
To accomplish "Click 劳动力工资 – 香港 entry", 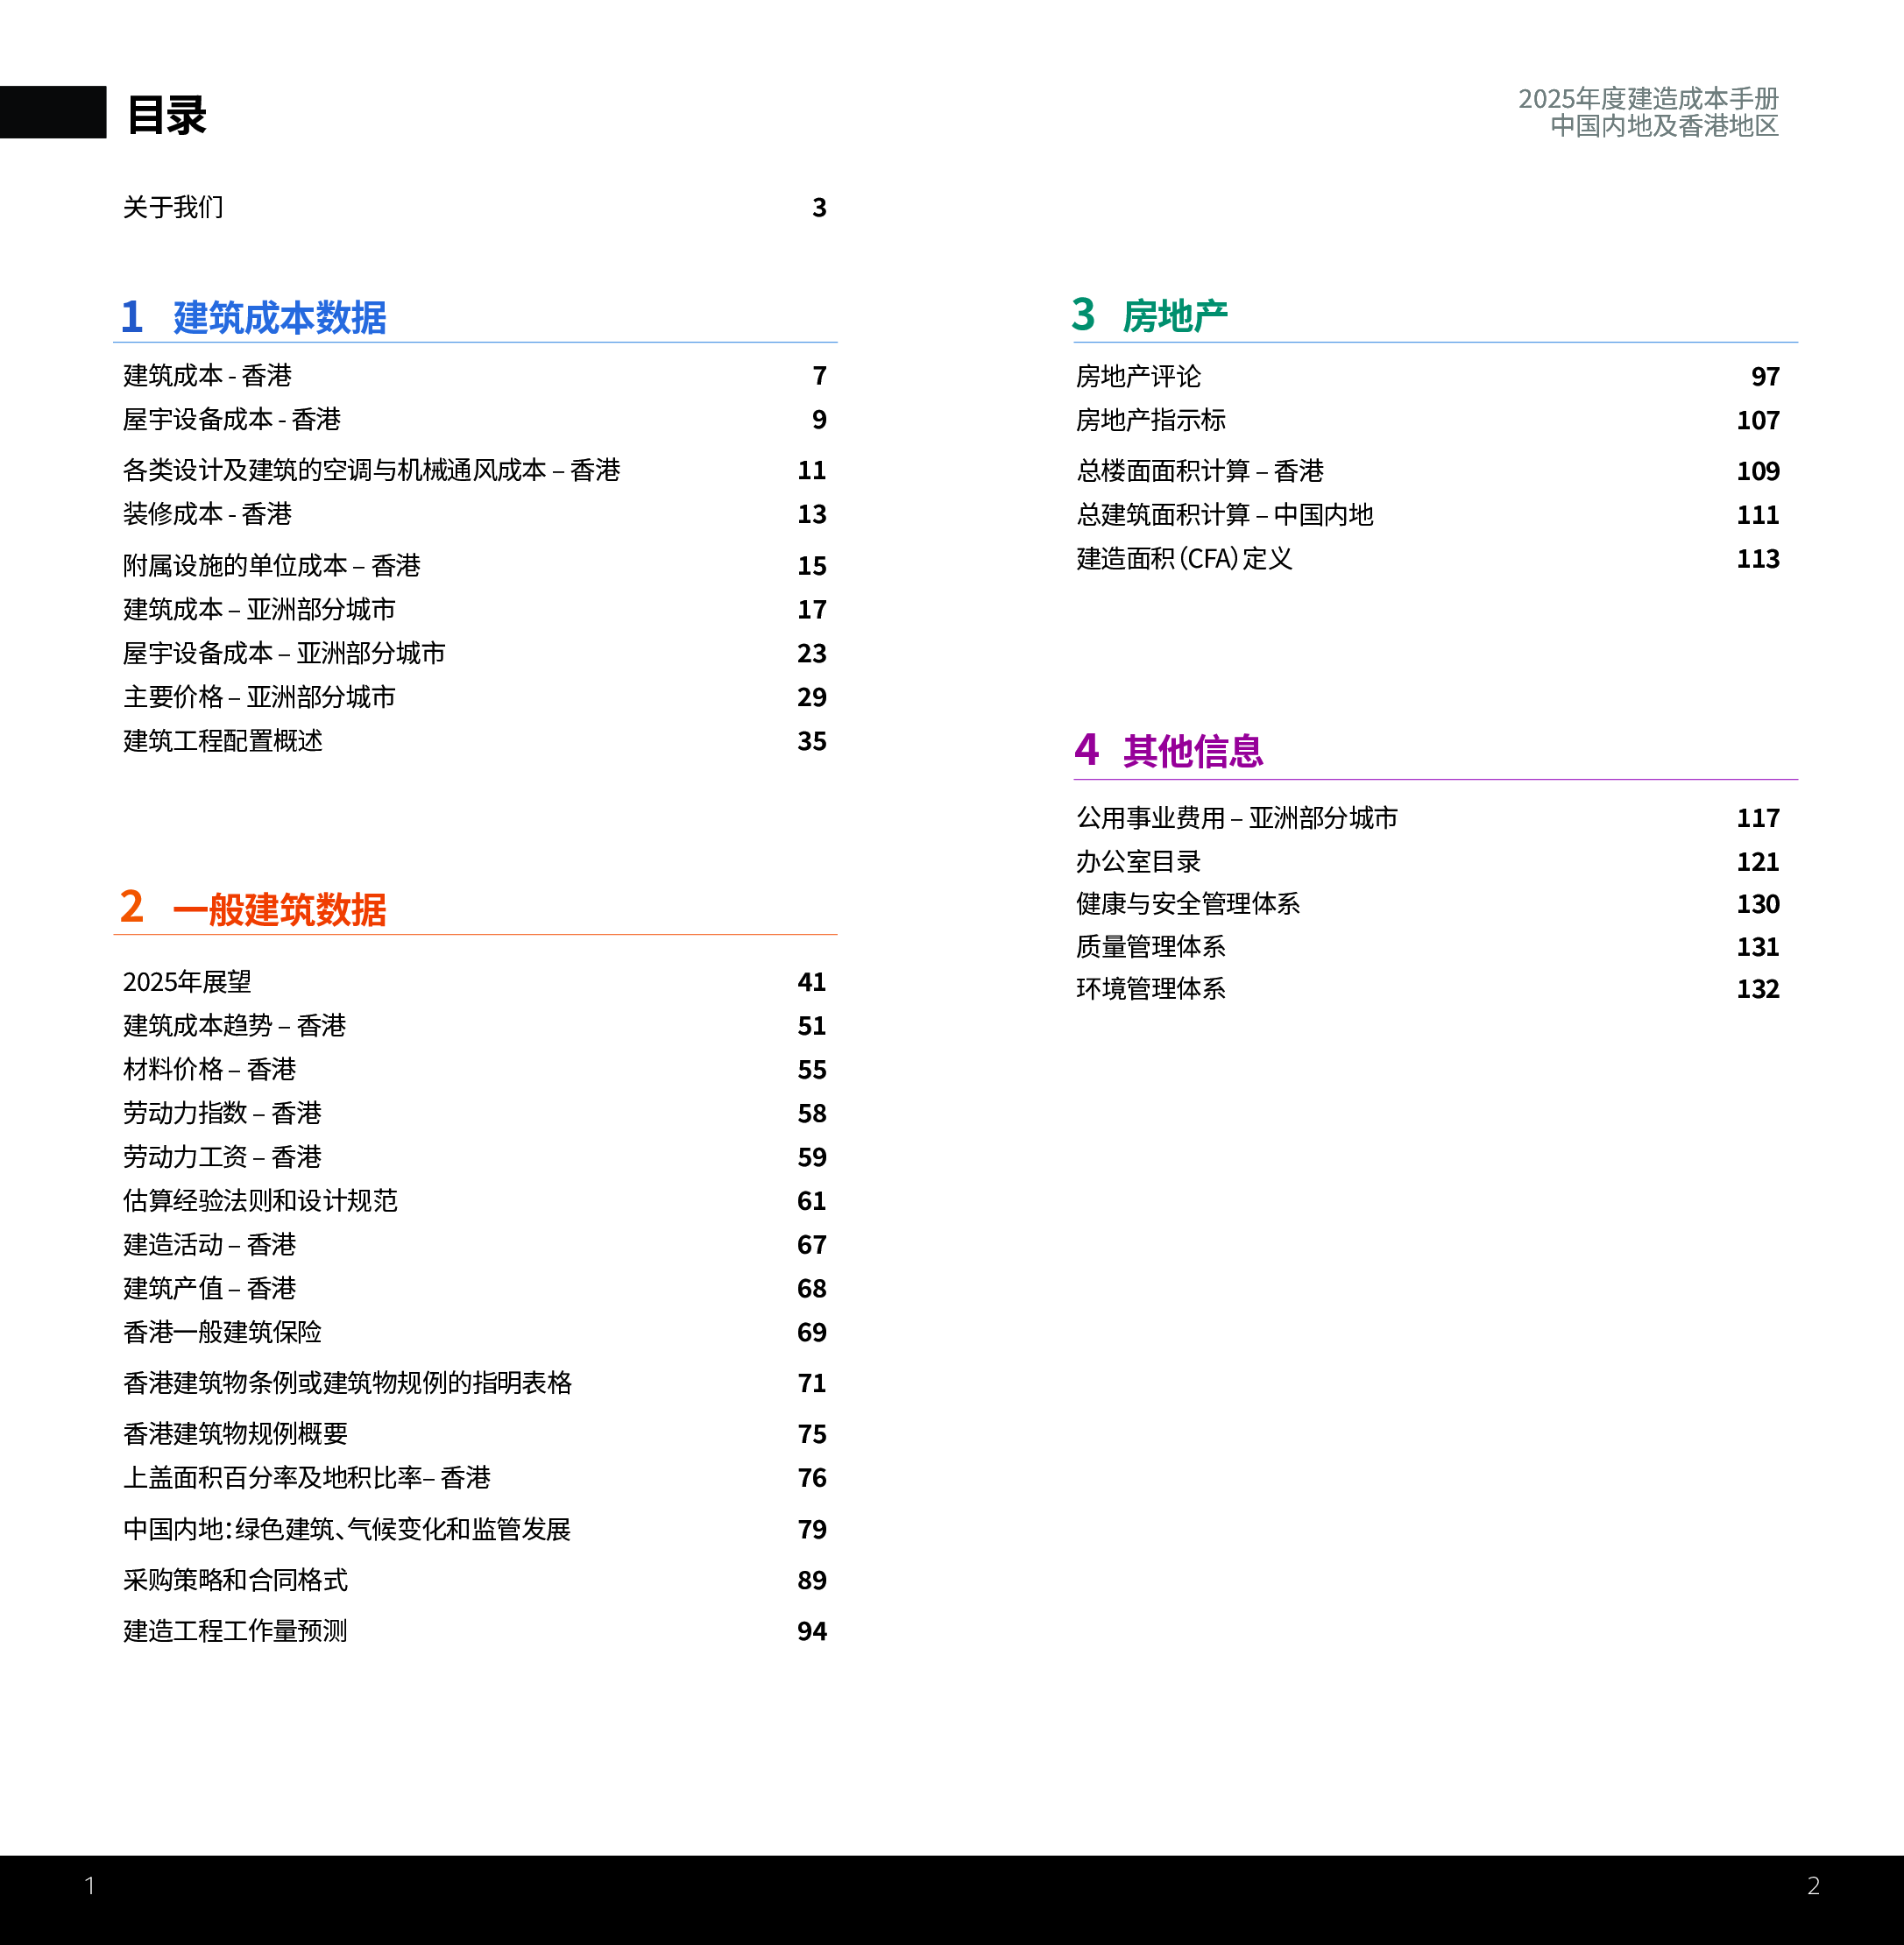I will 222,1157.
